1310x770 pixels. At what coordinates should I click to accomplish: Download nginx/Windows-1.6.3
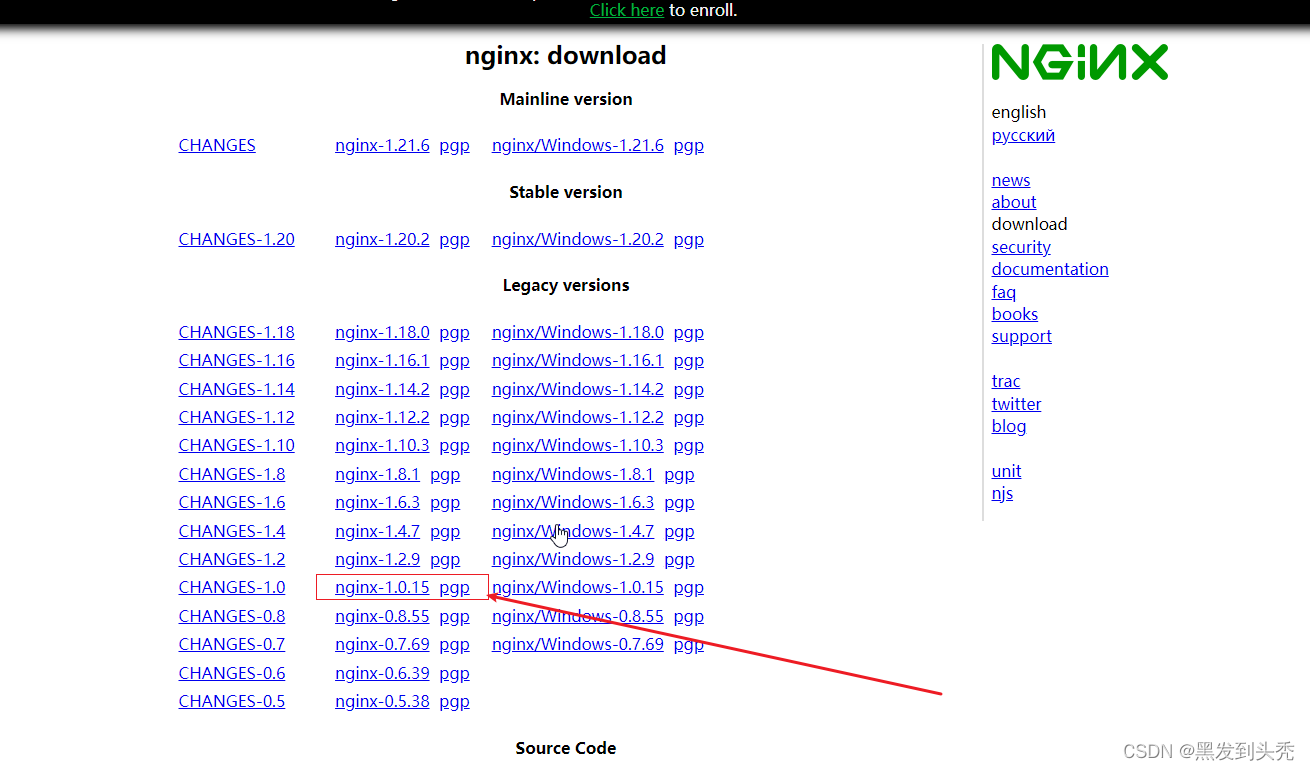pyautogui.click(x=573, y=502)
